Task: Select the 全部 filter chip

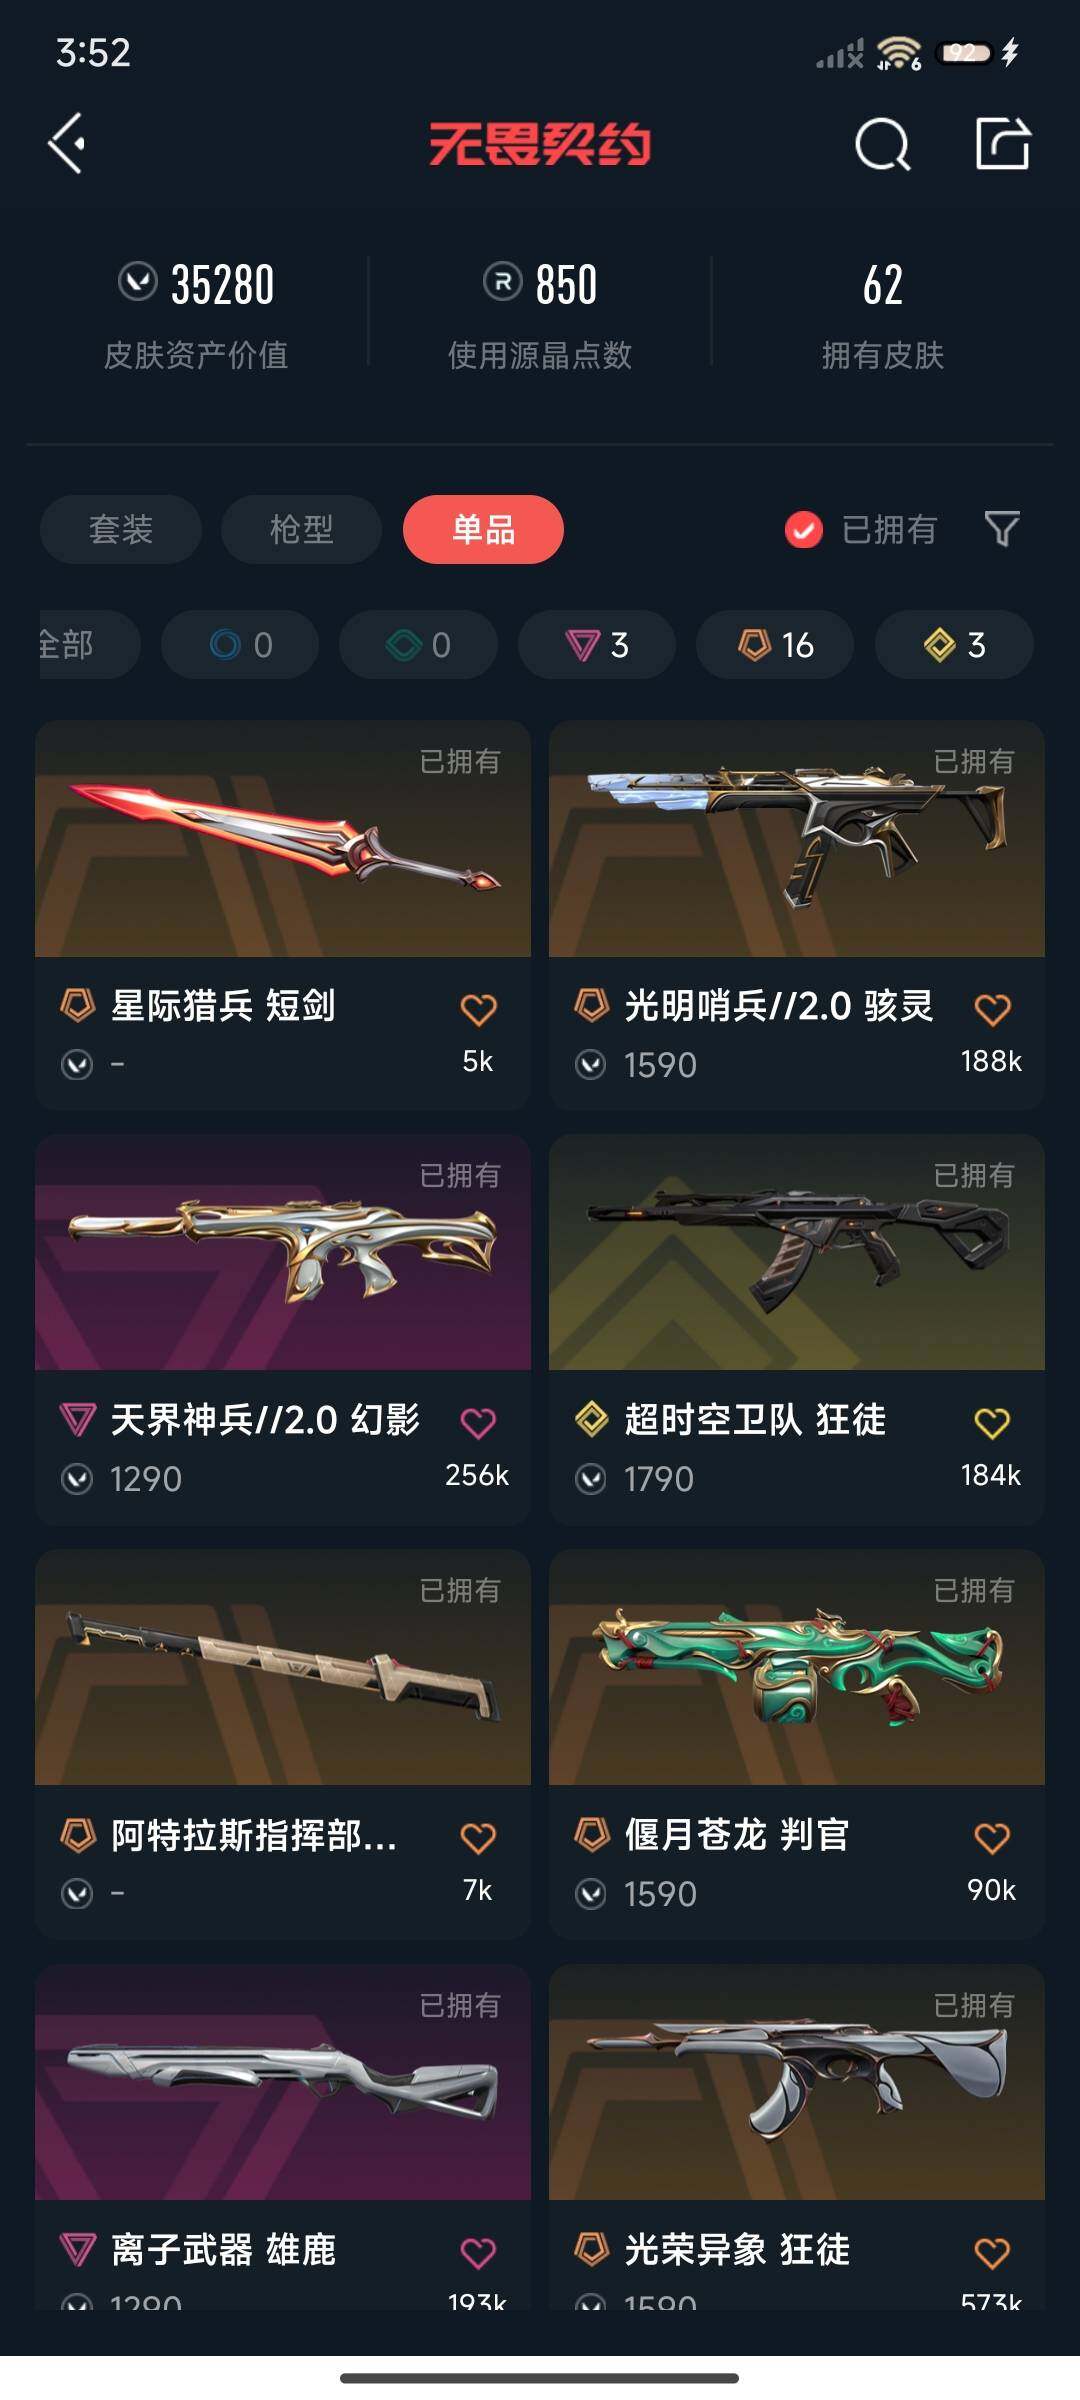Action: 89,645
